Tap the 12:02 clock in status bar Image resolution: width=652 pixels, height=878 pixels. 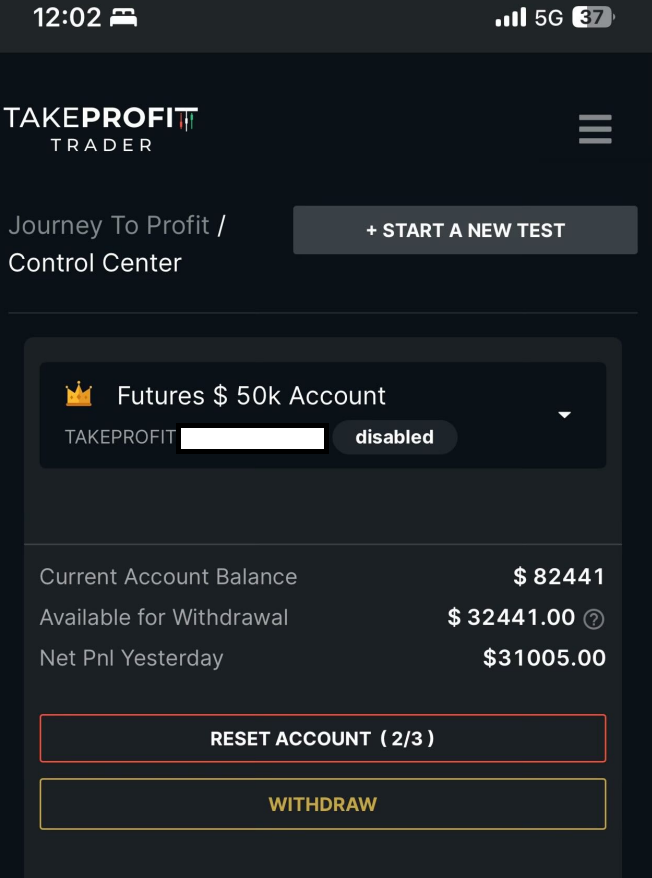[x=65, y=18]
